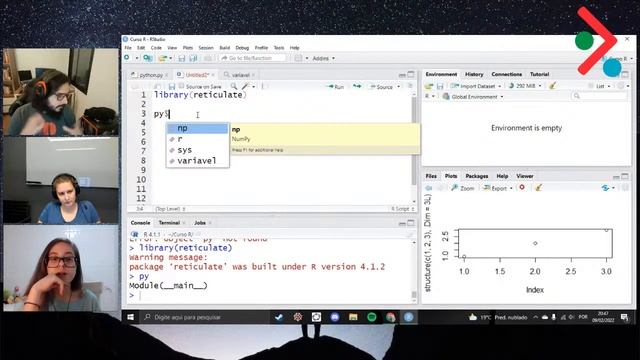Click the code tools magic wand icon
Screen dimensions: 640x360
tap(245, 86)
